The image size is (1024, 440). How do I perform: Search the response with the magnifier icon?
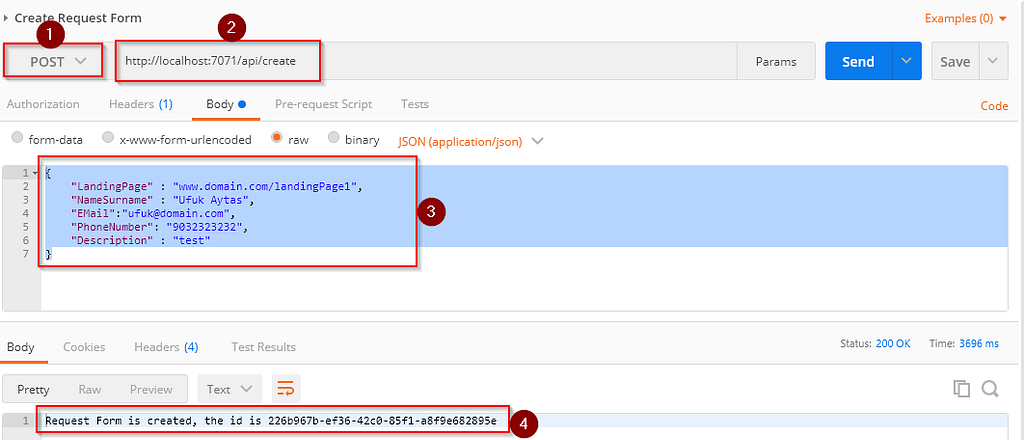click(x=990, y=389)
